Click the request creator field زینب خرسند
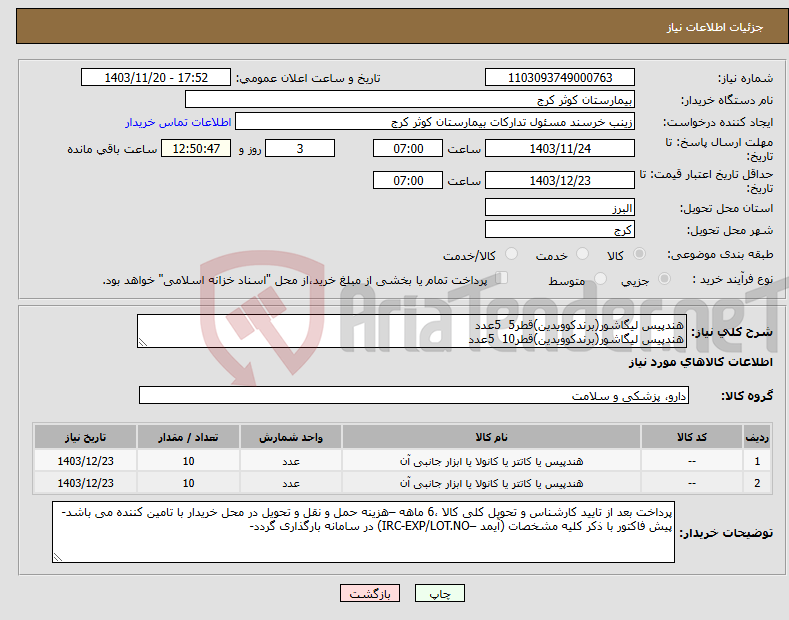The width and height of the screenshot is (789, 620). (435, 122)
